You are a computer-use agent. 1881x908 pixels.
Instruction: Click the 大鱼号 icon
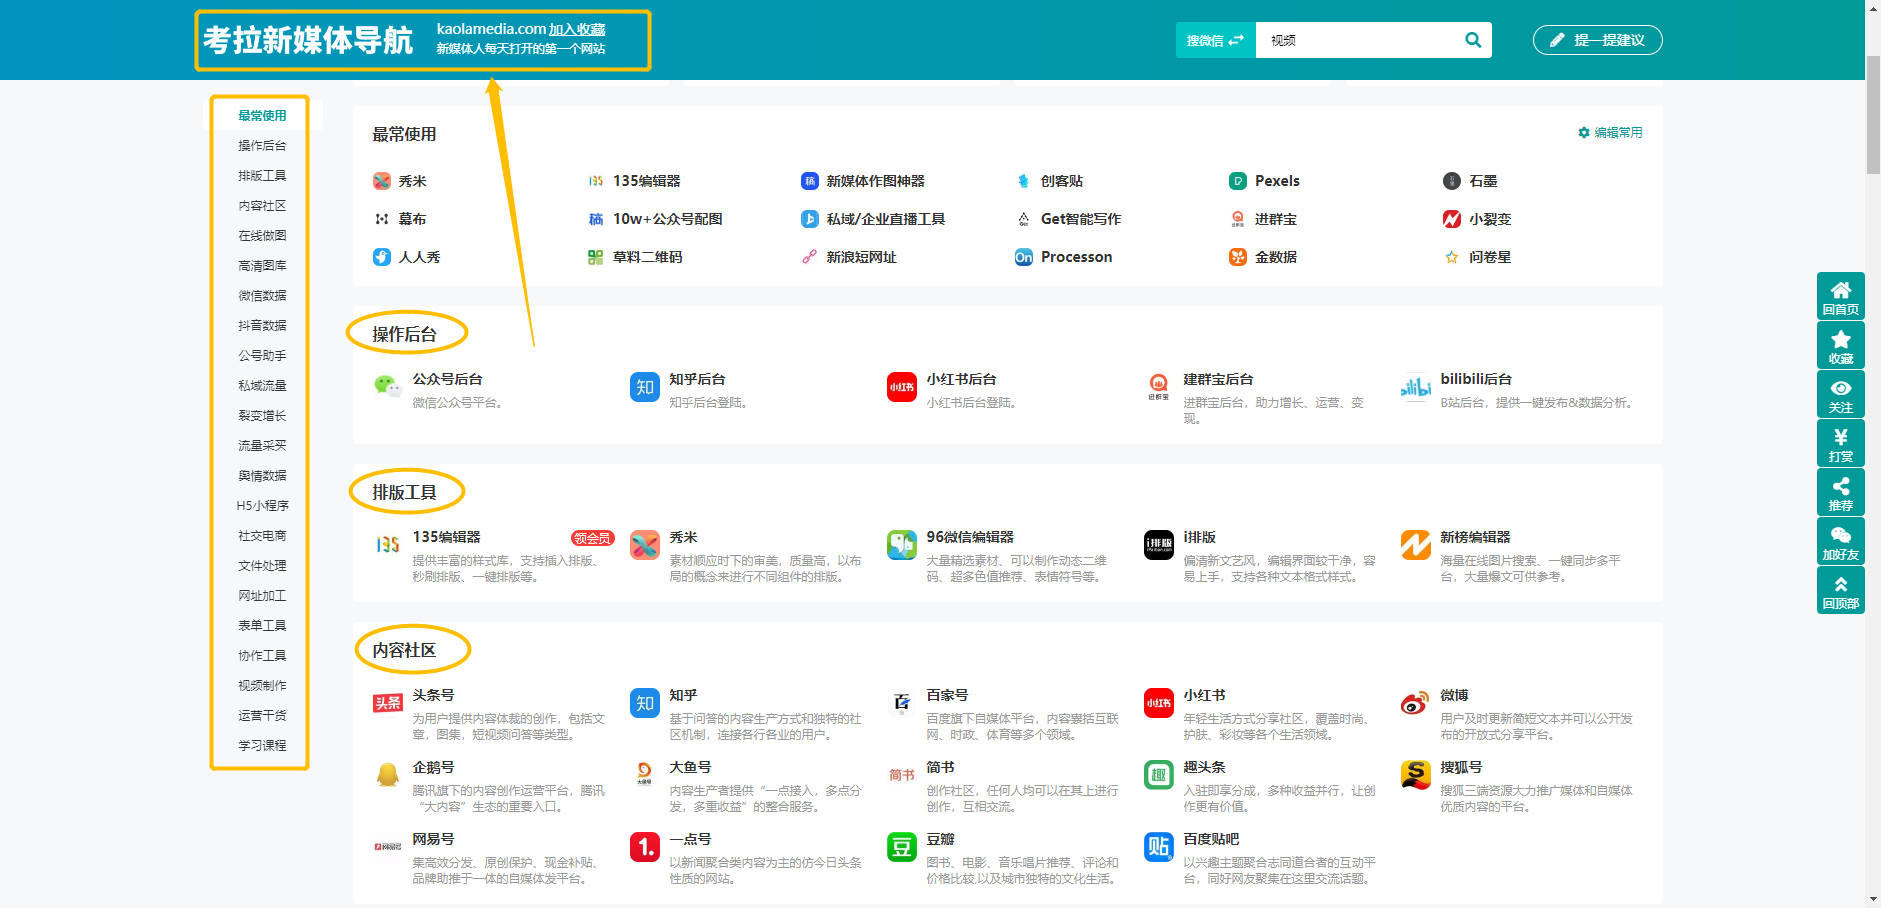point(645,775)
